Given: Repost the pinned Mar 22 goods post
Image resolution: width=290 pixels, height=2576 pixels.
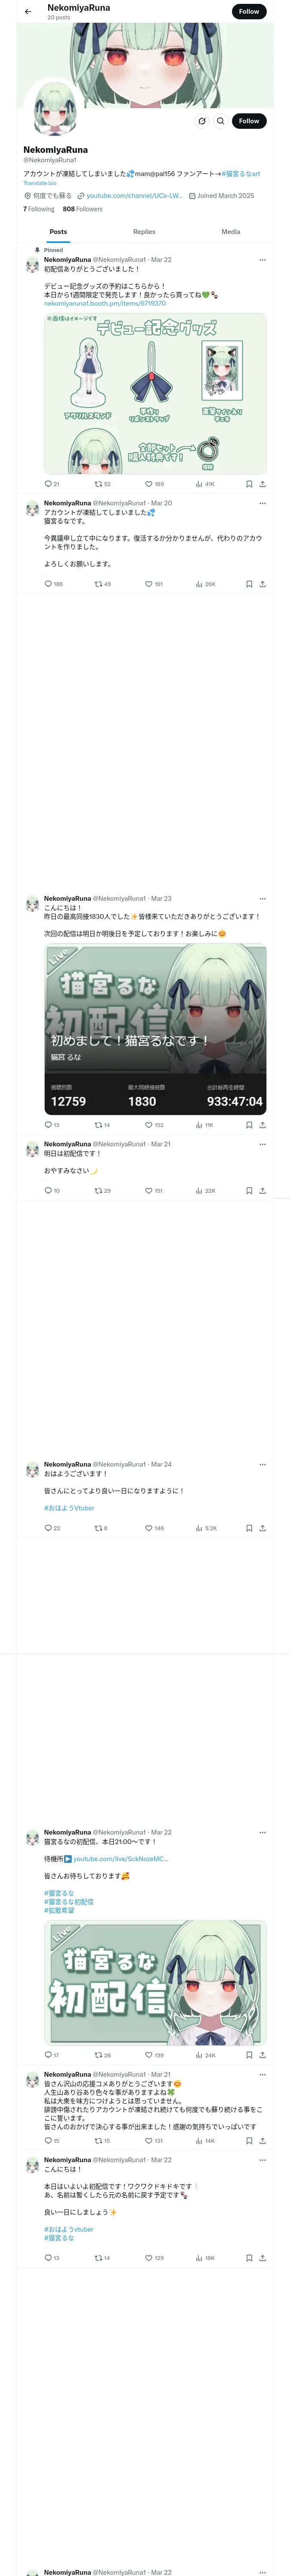Looking at the screenshot, I should click(102, 484).
